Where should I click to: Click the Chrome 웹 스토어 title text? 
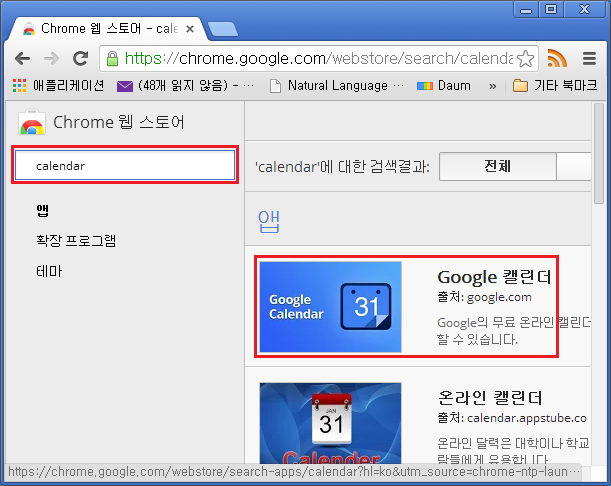tap(118, 122)
